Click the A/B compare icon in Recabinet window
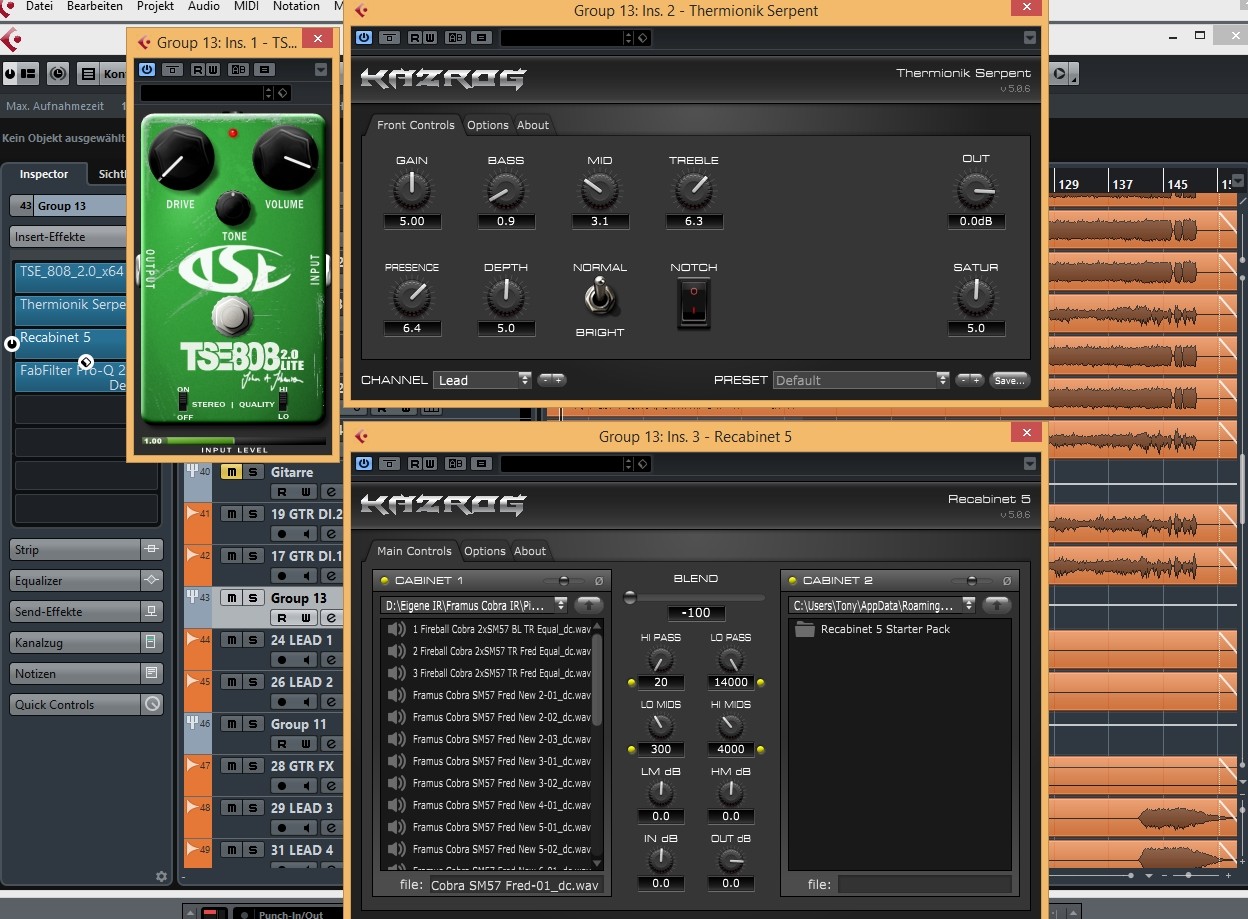 pos(457,464)
